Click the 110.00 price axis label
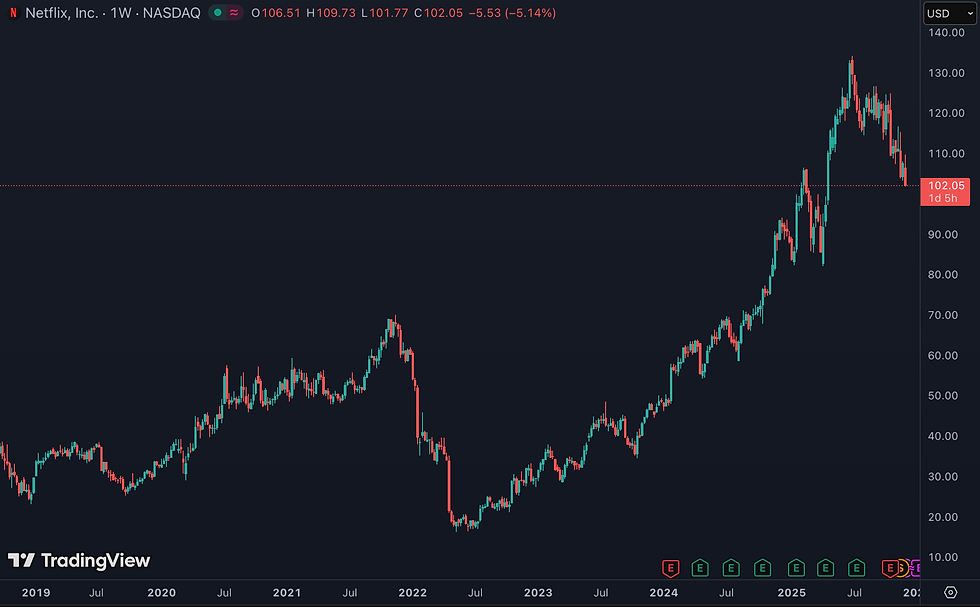 [x=946, y=154]
